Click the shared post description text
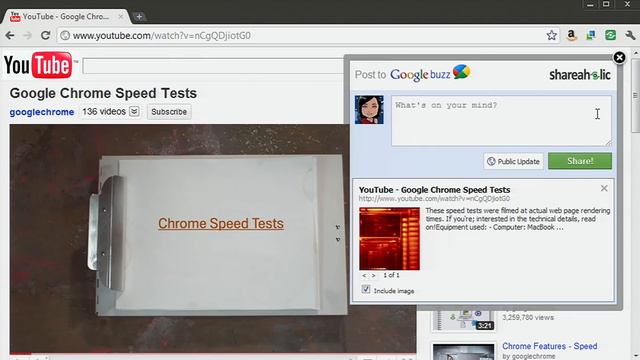 (x=518, y=219)
